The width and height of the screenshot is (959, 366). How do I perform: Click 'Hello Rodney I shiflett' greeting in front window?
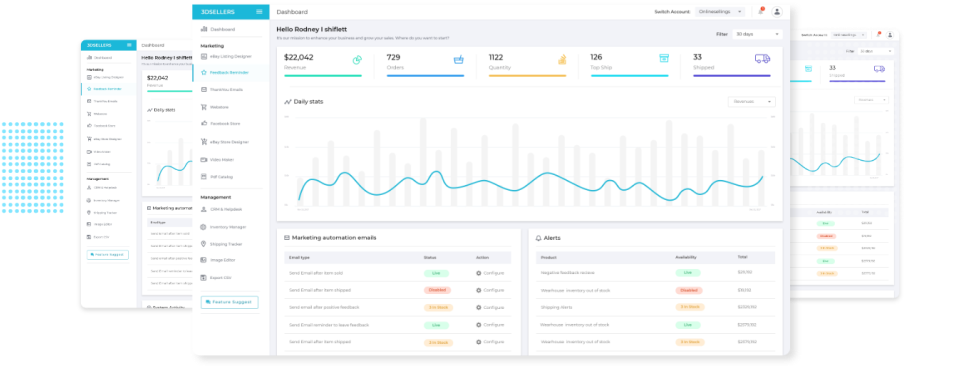(312, 29)
